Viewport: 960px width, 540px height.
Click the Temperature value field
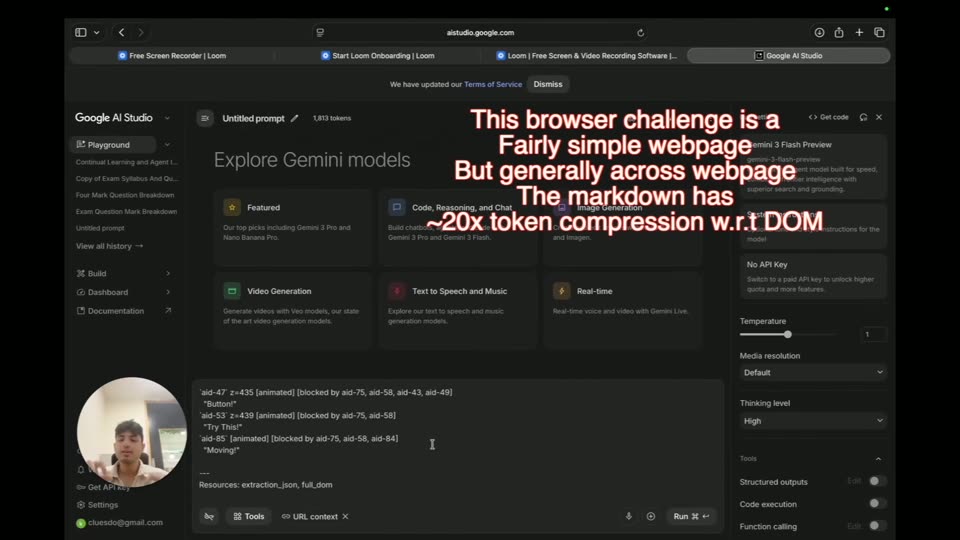point(873,334)
